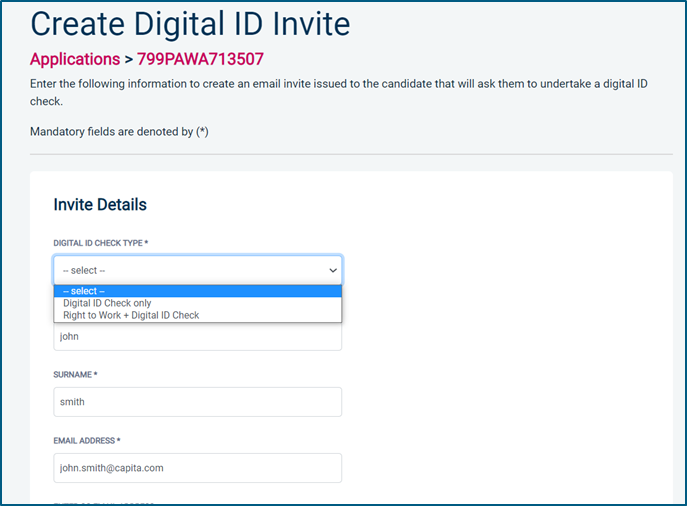Focus the Surname field with 'smith'
Screen dimensions: 687x506
coord(197,402)
